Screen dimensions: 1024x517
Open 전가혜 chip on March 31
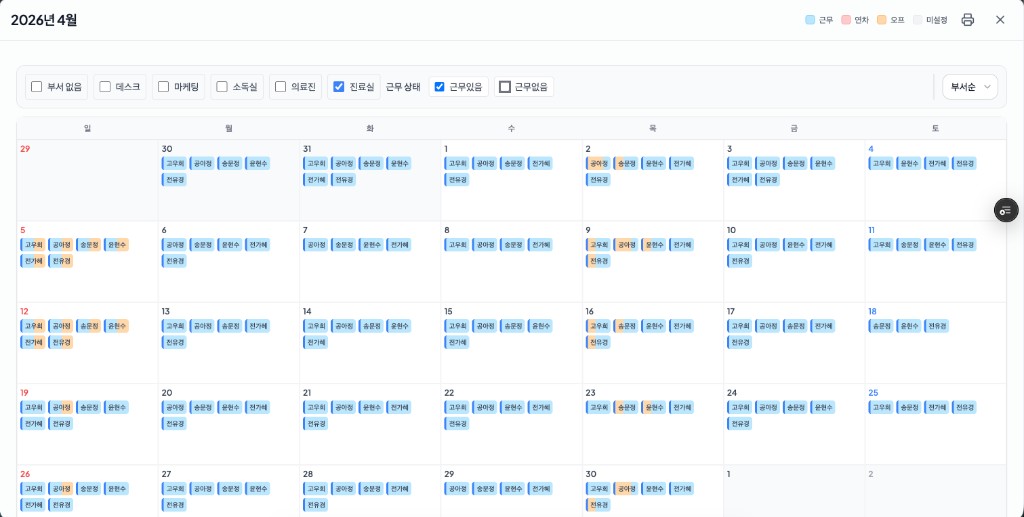[315, 180]
